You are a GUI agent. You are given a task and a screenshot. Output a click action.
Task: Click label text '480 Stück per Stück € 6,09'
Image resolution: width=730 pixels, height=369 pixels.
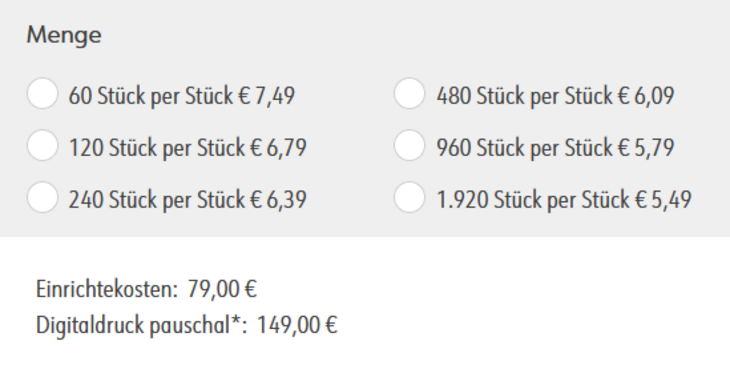tap(555, 96)
